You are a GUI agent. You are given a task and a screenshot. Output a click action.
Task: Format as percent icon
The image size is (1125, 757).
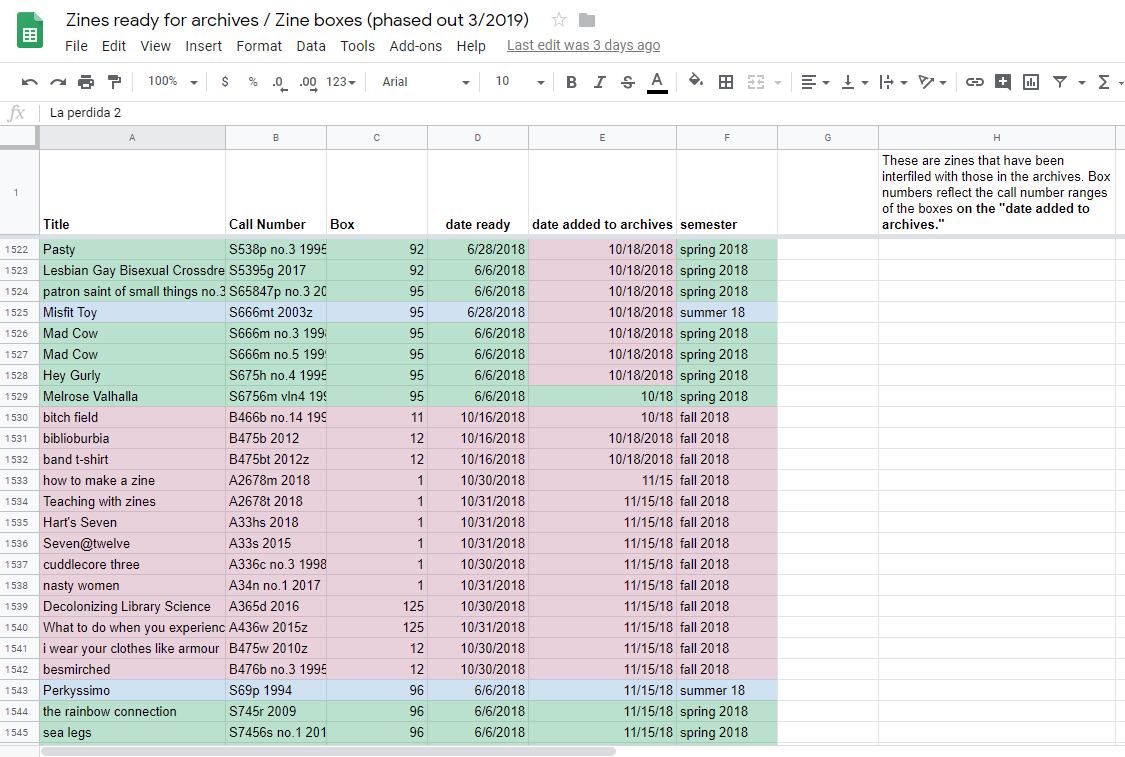point(253,82)
